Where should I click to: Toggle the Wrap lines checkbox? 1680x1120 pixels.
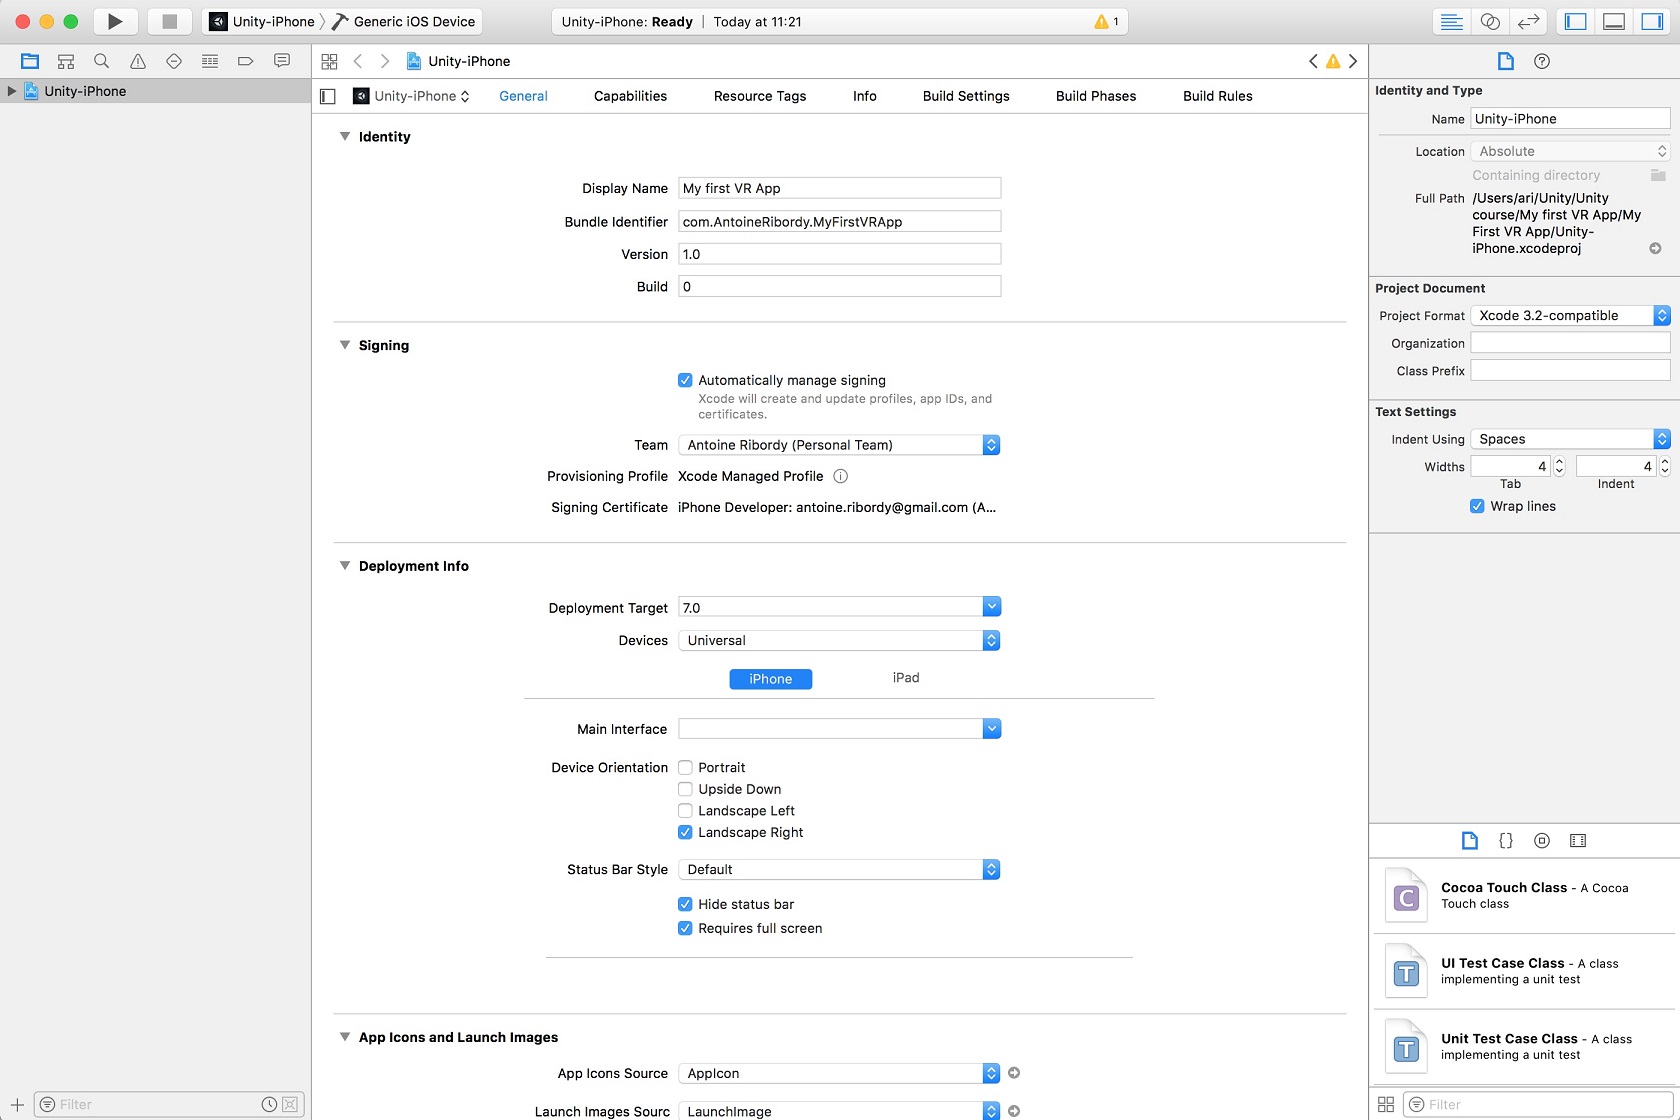coord(1477,506)
